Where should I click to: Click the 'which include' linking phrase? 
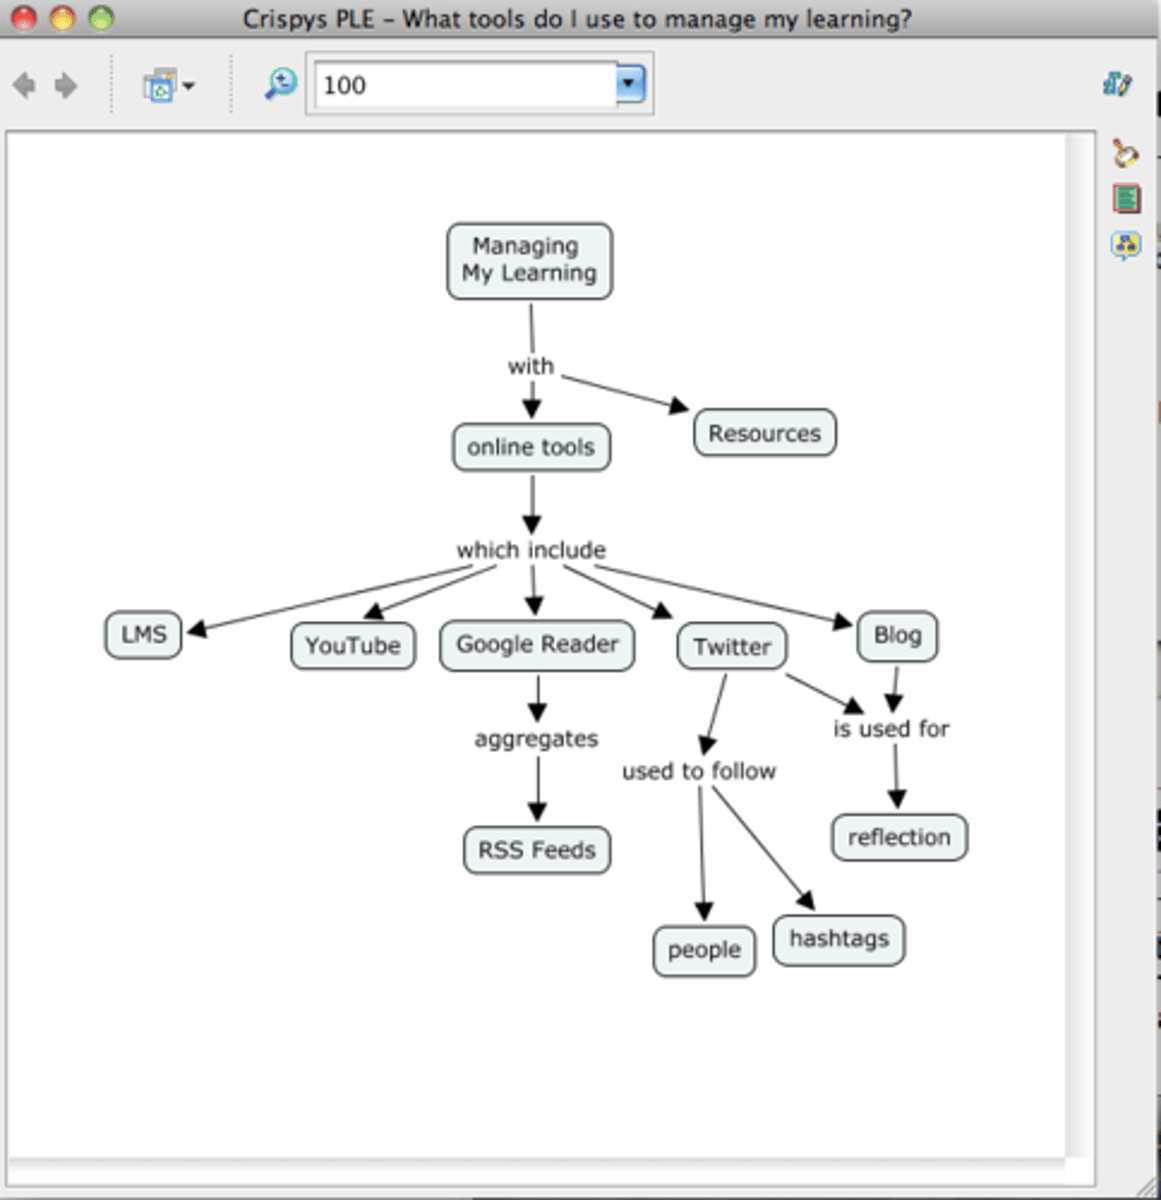(531, 550)
